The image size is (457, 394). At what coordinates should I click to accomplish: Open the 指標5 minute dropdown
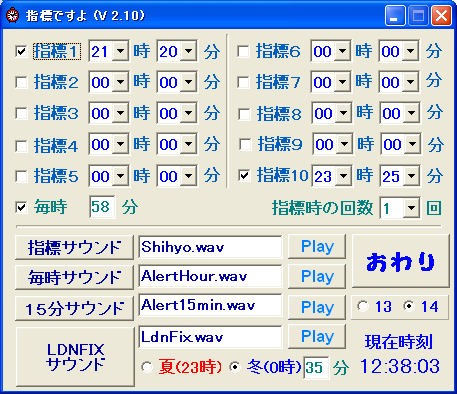click(189, 176)
